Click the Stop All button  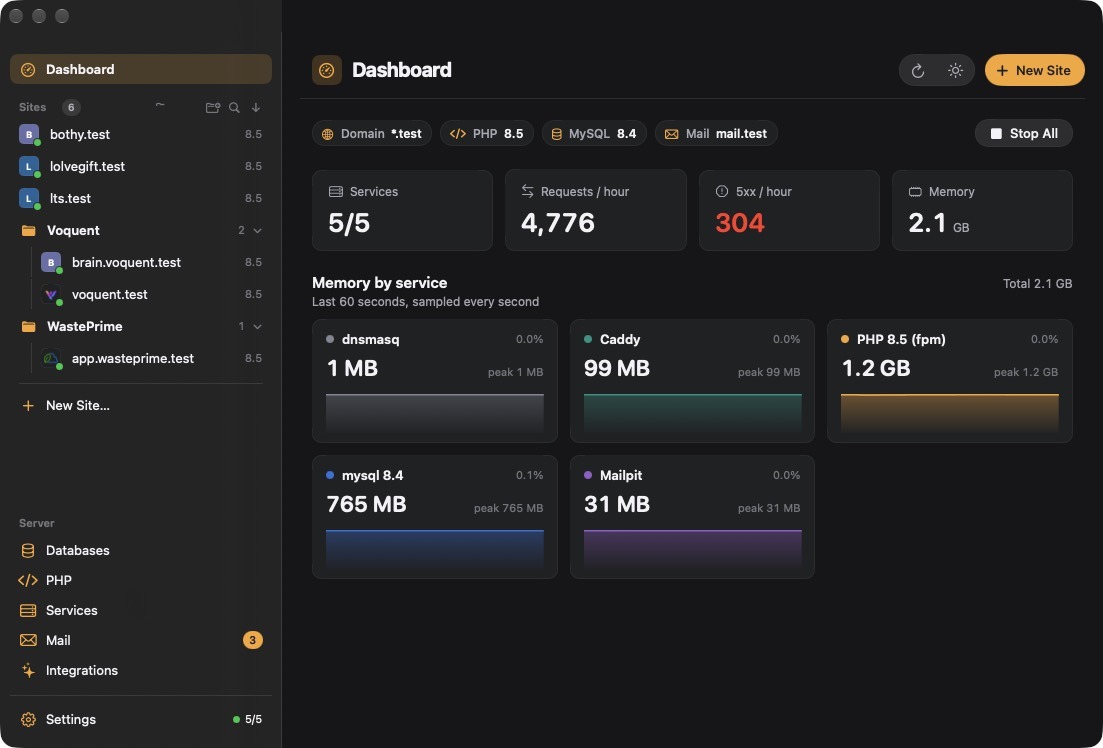point(1024,134)
